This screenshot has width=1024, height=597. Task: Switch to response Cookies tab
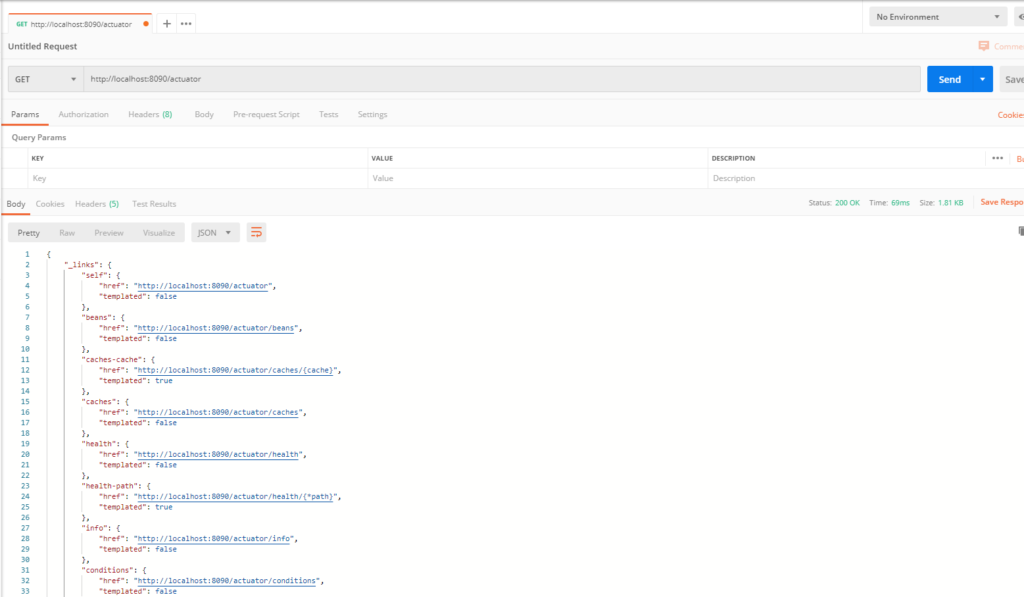[x=50, y=203]
